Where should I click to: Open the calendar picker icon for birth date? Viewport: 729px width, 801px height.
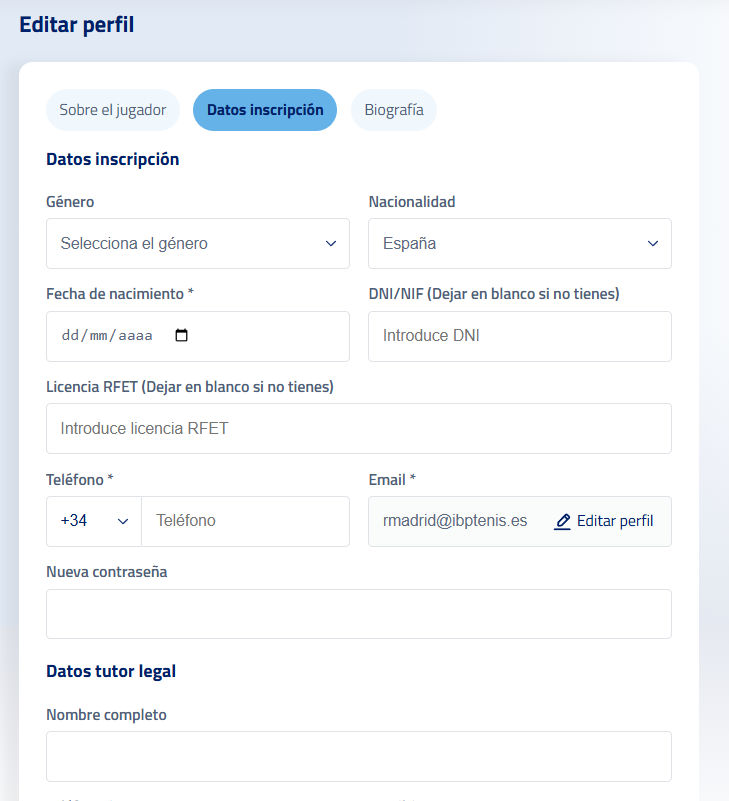181,336
